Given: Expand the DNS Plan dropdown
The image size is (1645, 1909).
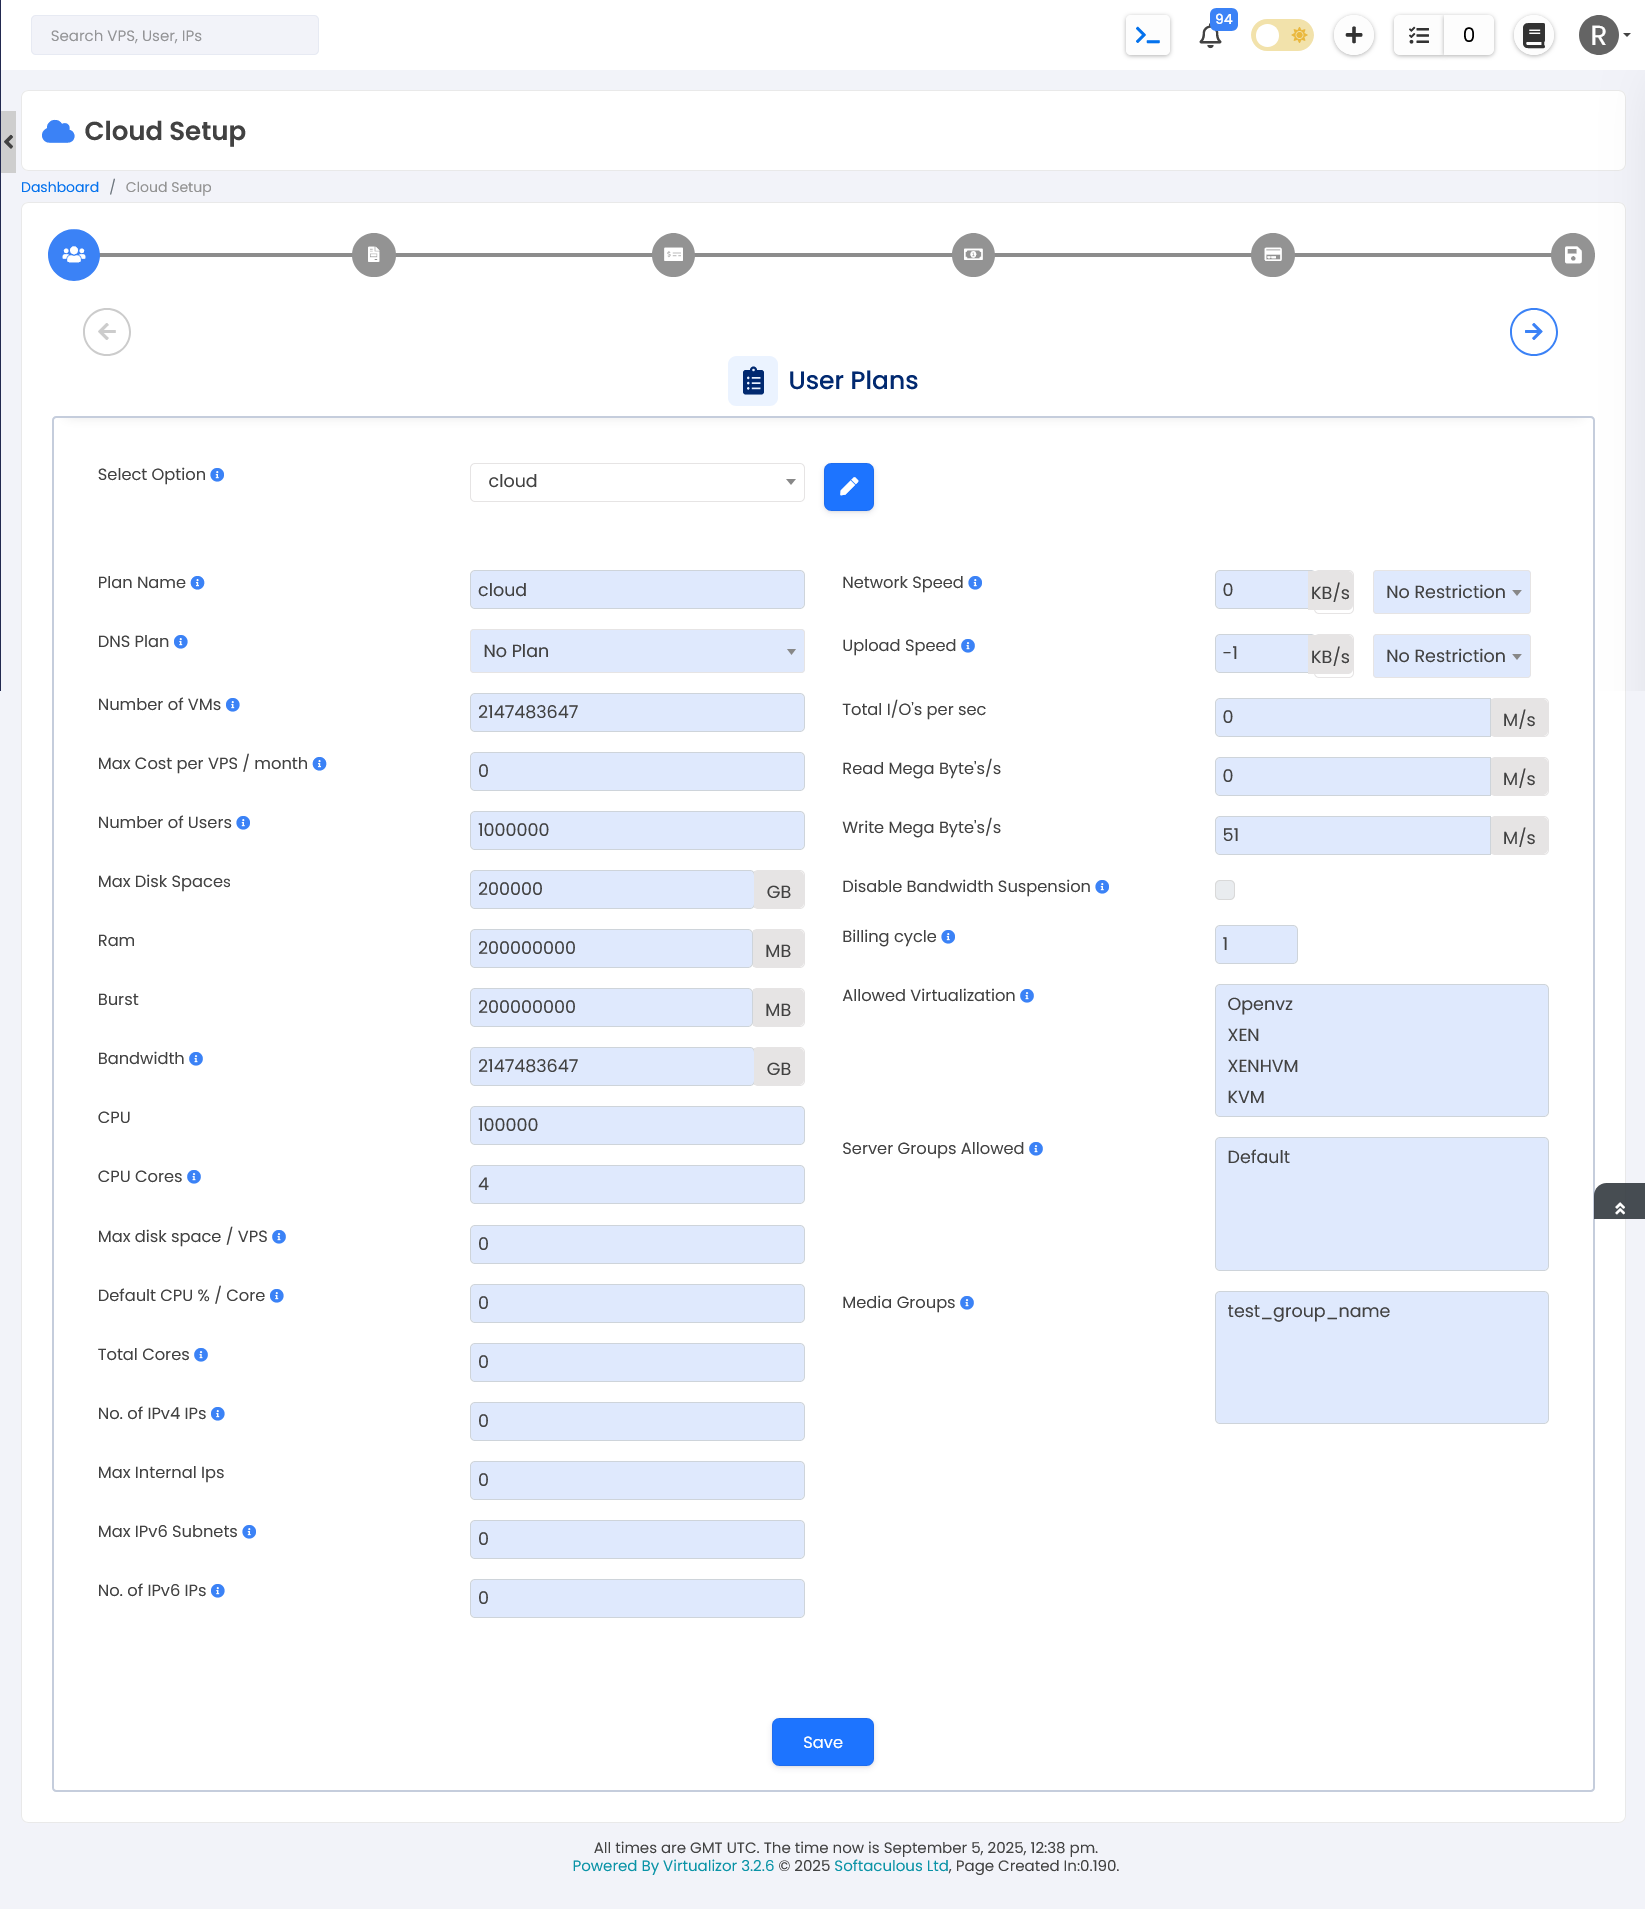Looking at the screenshot, I should 637,651.
